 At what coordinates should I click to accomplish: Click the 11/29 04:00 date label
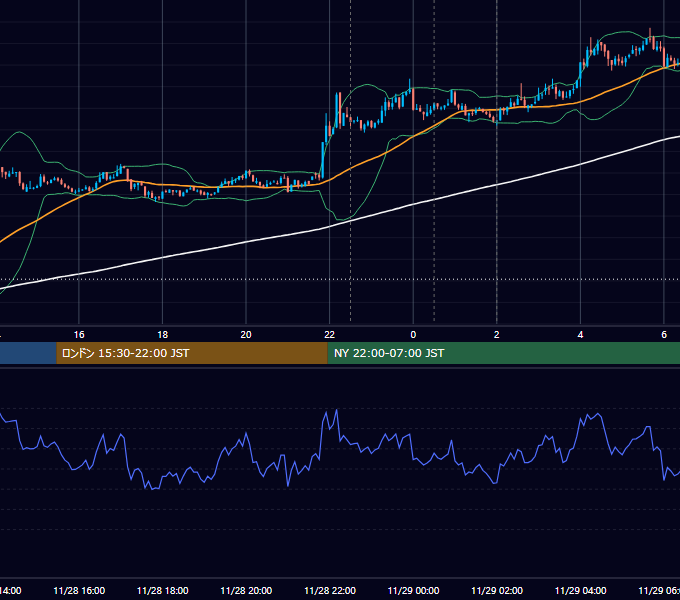[581, 591]
